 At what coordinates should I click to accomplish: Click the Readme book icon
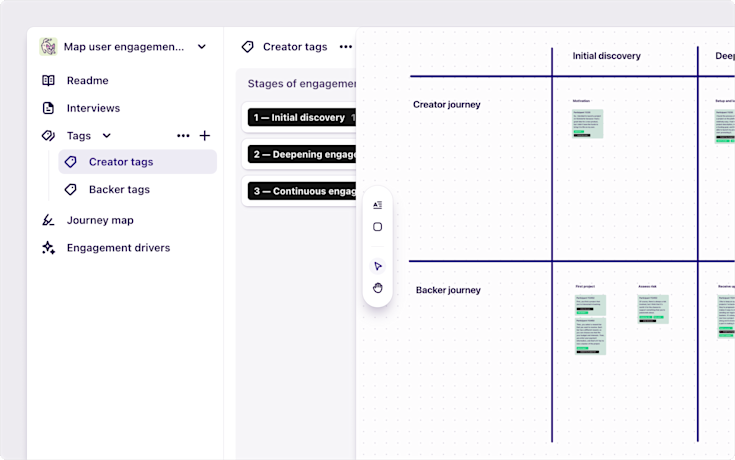(48, 81)
